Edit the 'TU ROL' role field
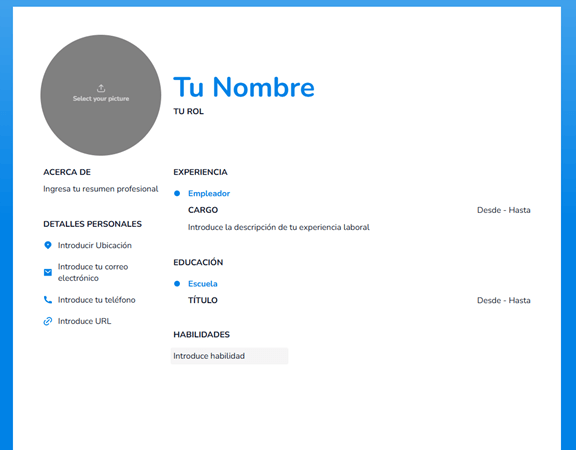576x450 pixels. (188, 111)
